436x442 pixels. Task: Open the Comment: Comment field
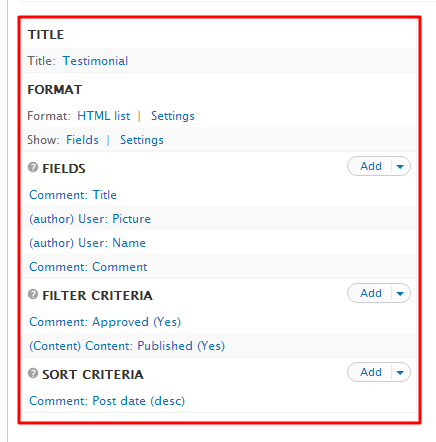tap(88, 267)
